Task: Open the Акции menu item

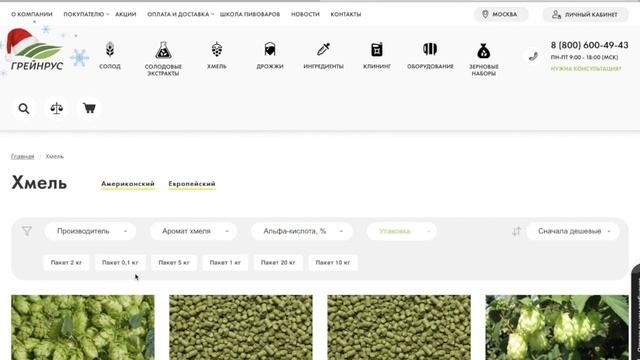Action: (126, 14)
